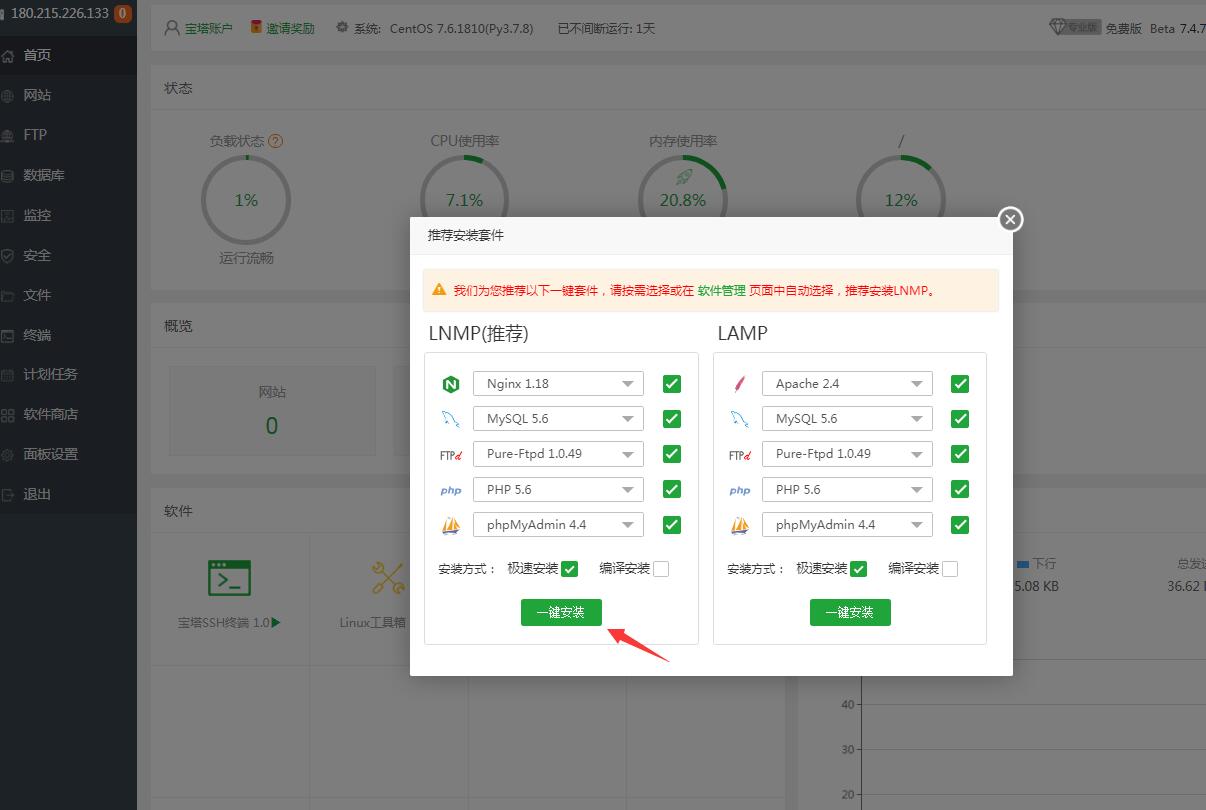
Task: Open LNMP phpMyAdmin 4.4 dropdown
Action: click(558, 525)
